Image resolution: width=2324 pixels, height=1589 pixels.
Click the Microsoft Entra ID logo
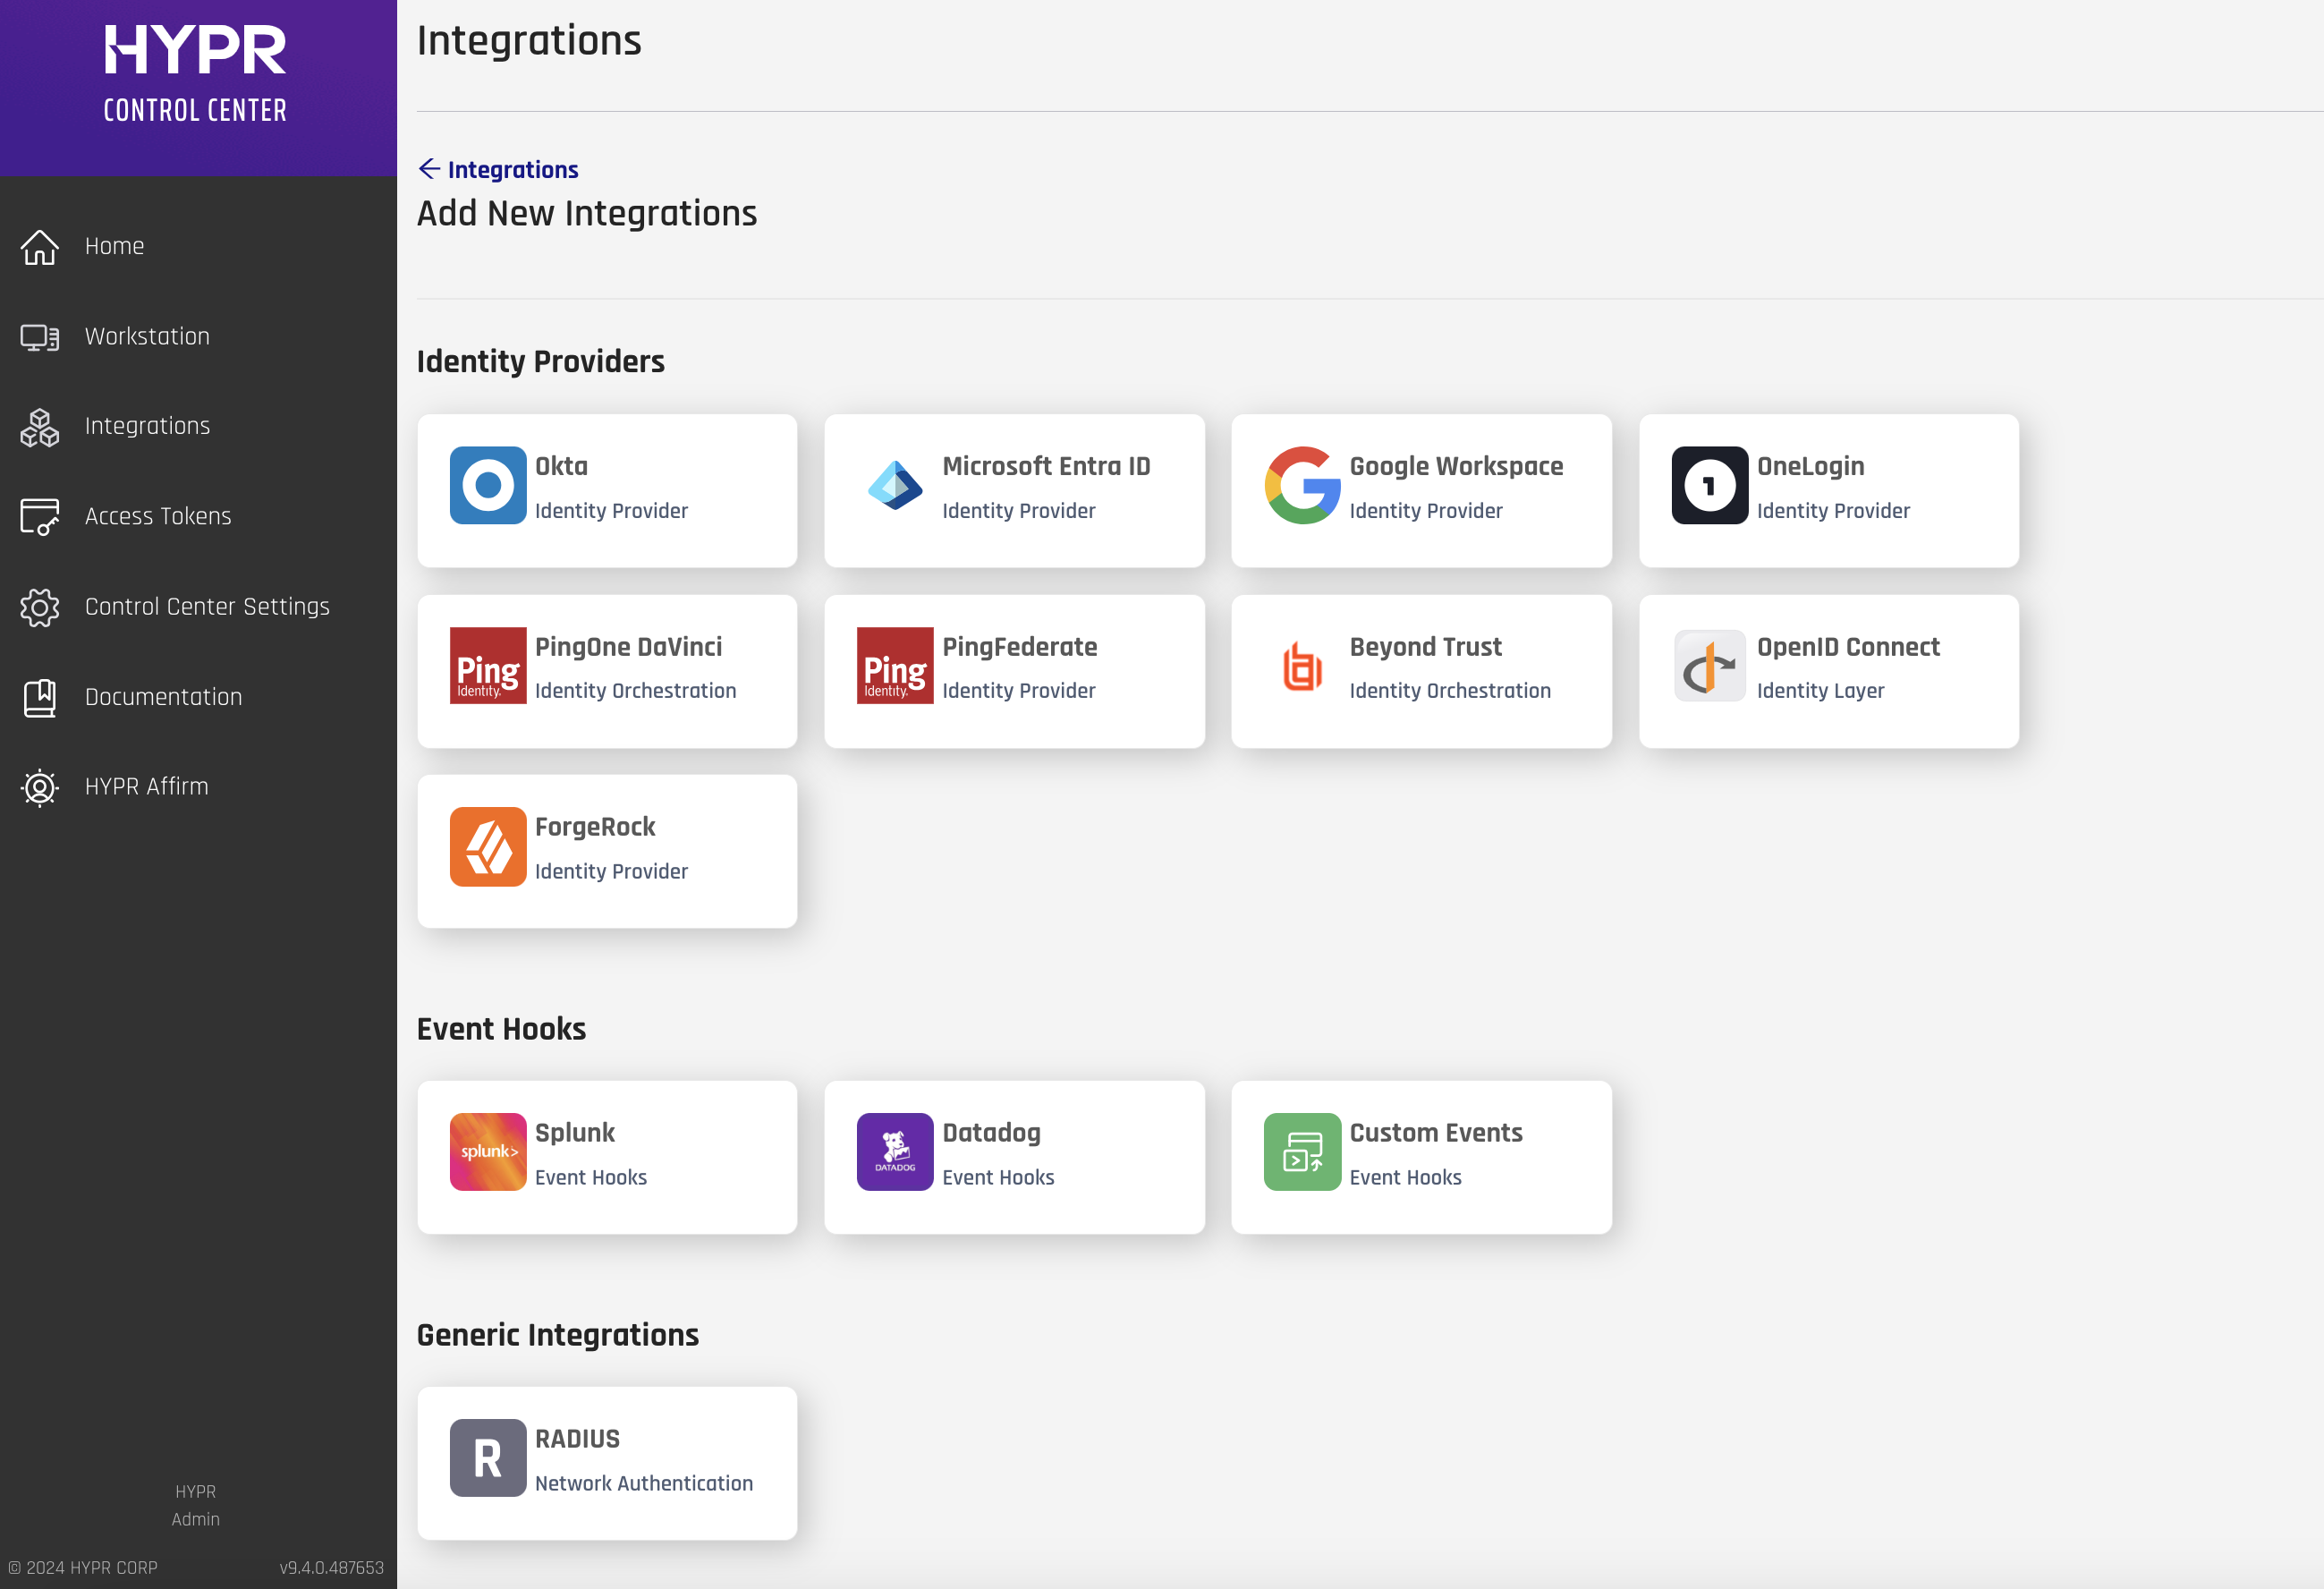895,485
